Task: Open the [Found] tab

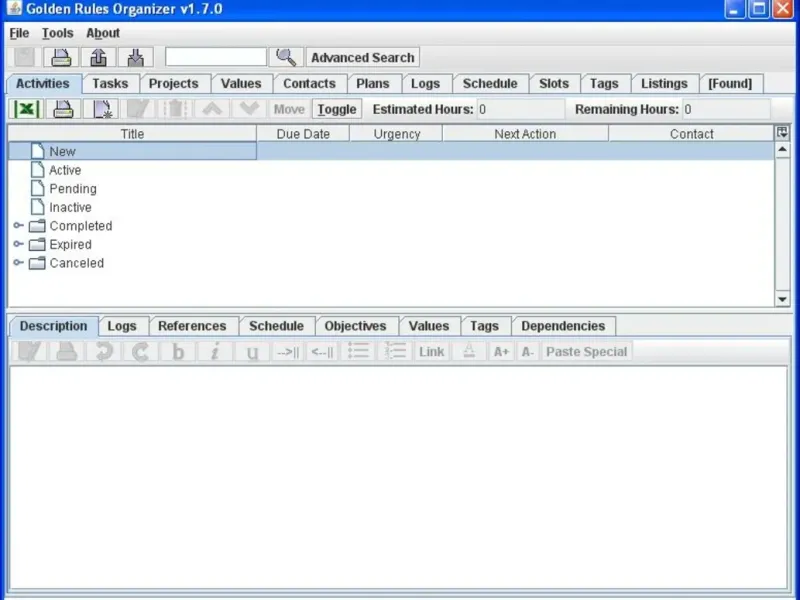Action: (730, 84)
